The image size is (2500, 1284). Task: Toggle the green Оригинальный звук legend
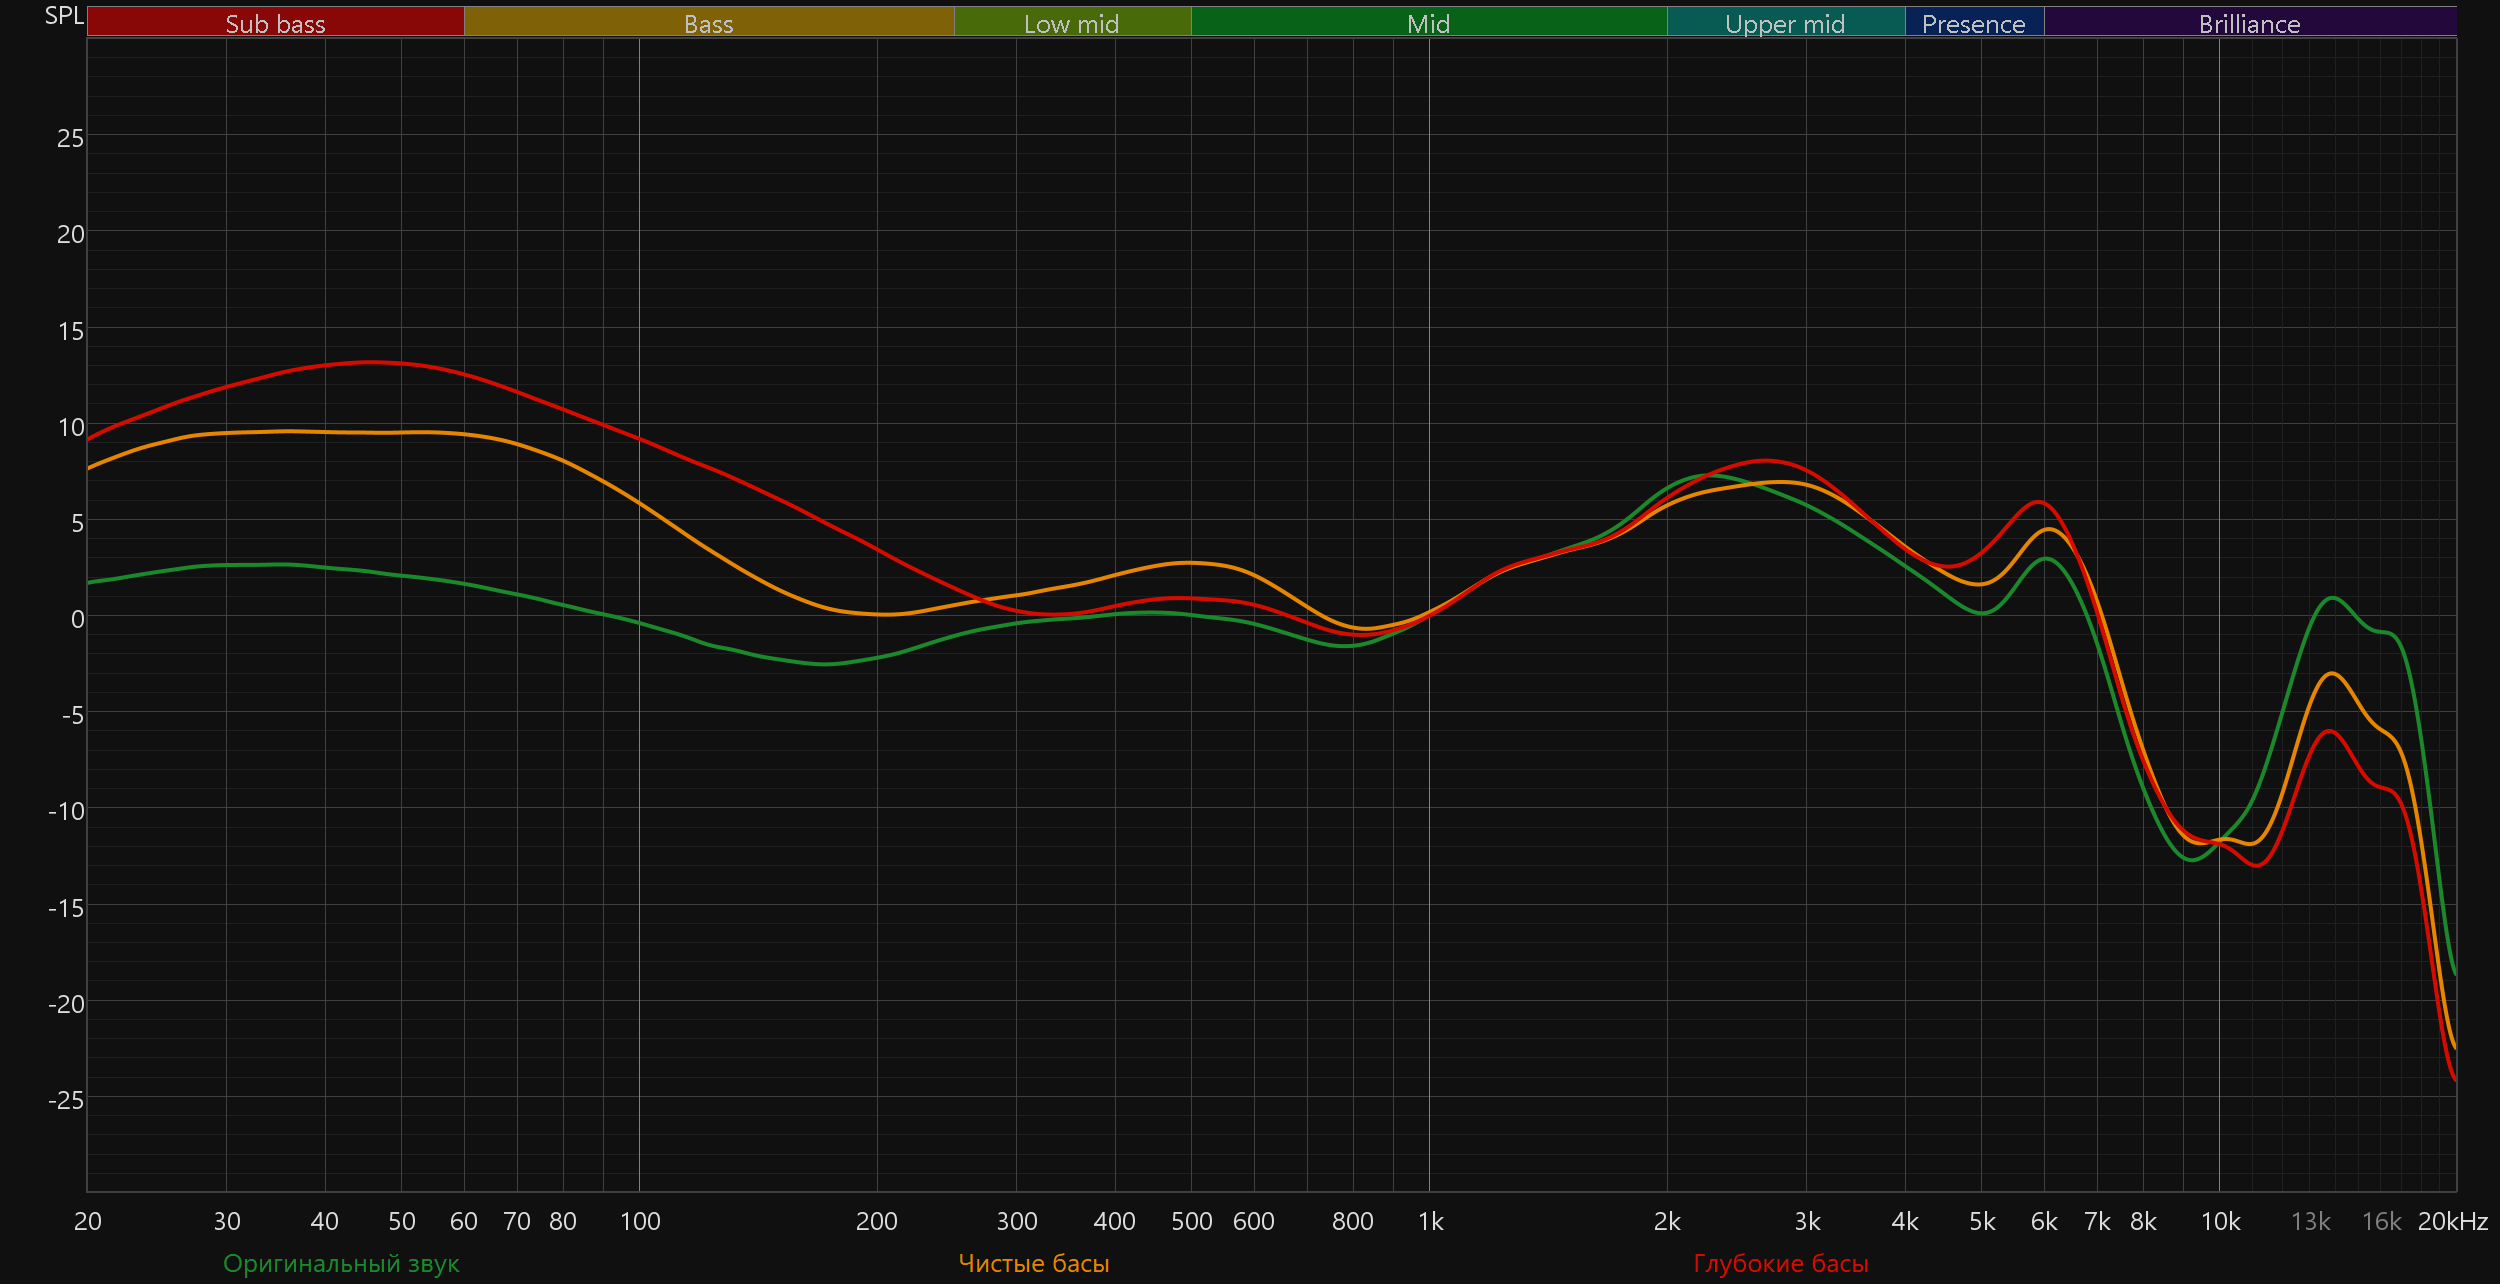pos(341,1263)
